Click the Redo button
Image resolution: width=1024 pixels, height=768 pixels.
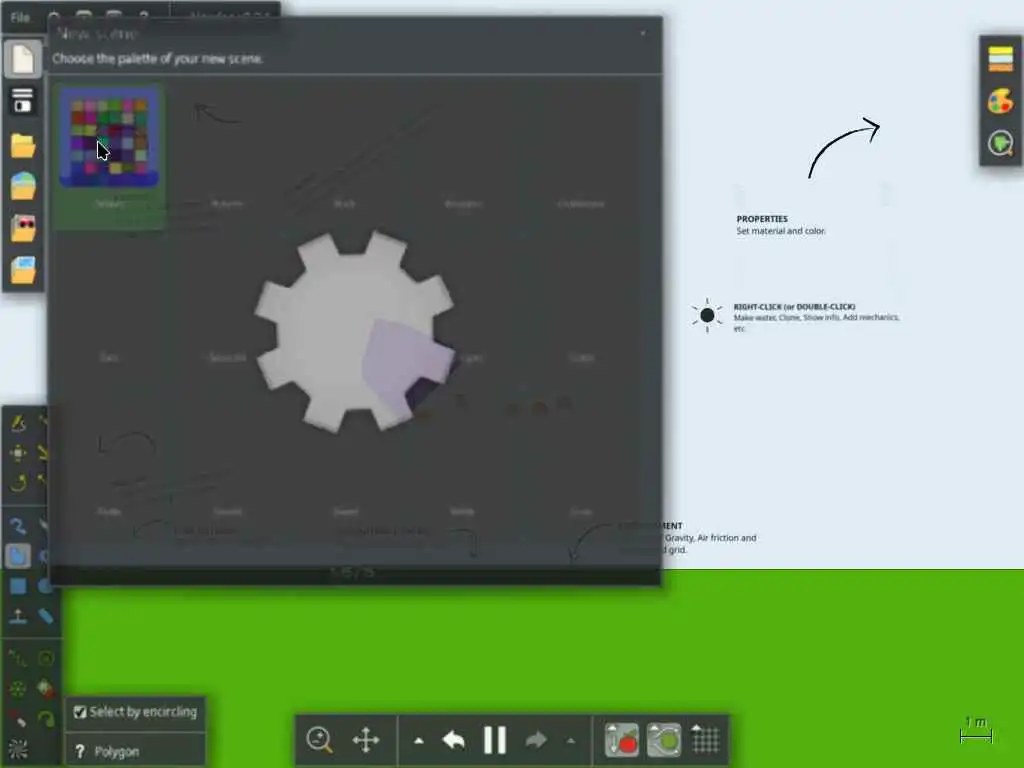536,740
